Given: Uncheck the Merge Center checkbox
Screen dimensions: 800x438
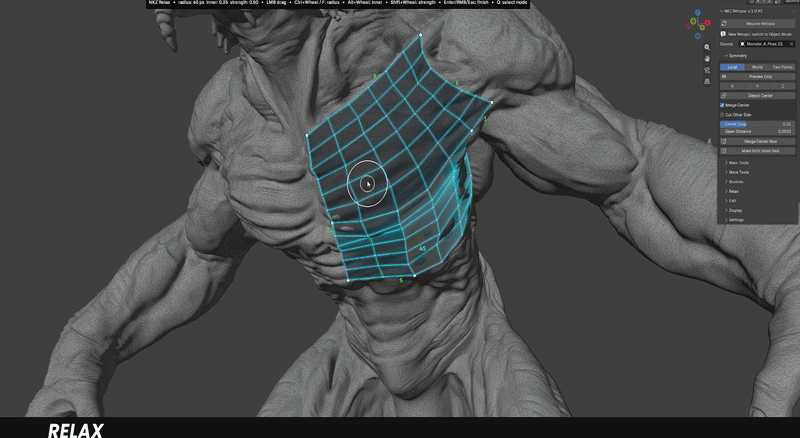Looking at the screenshot, I should (722, 105).
